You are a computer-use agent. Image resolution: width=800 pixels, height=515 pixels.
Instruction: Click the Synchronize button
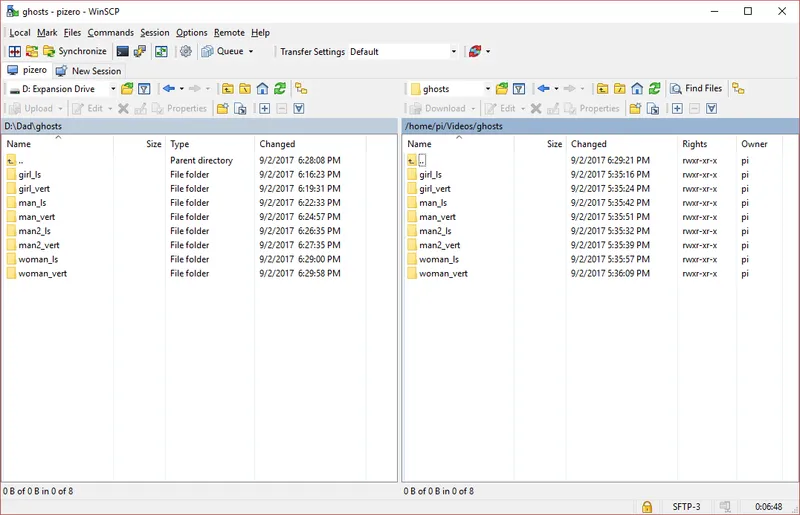(75, 51)
